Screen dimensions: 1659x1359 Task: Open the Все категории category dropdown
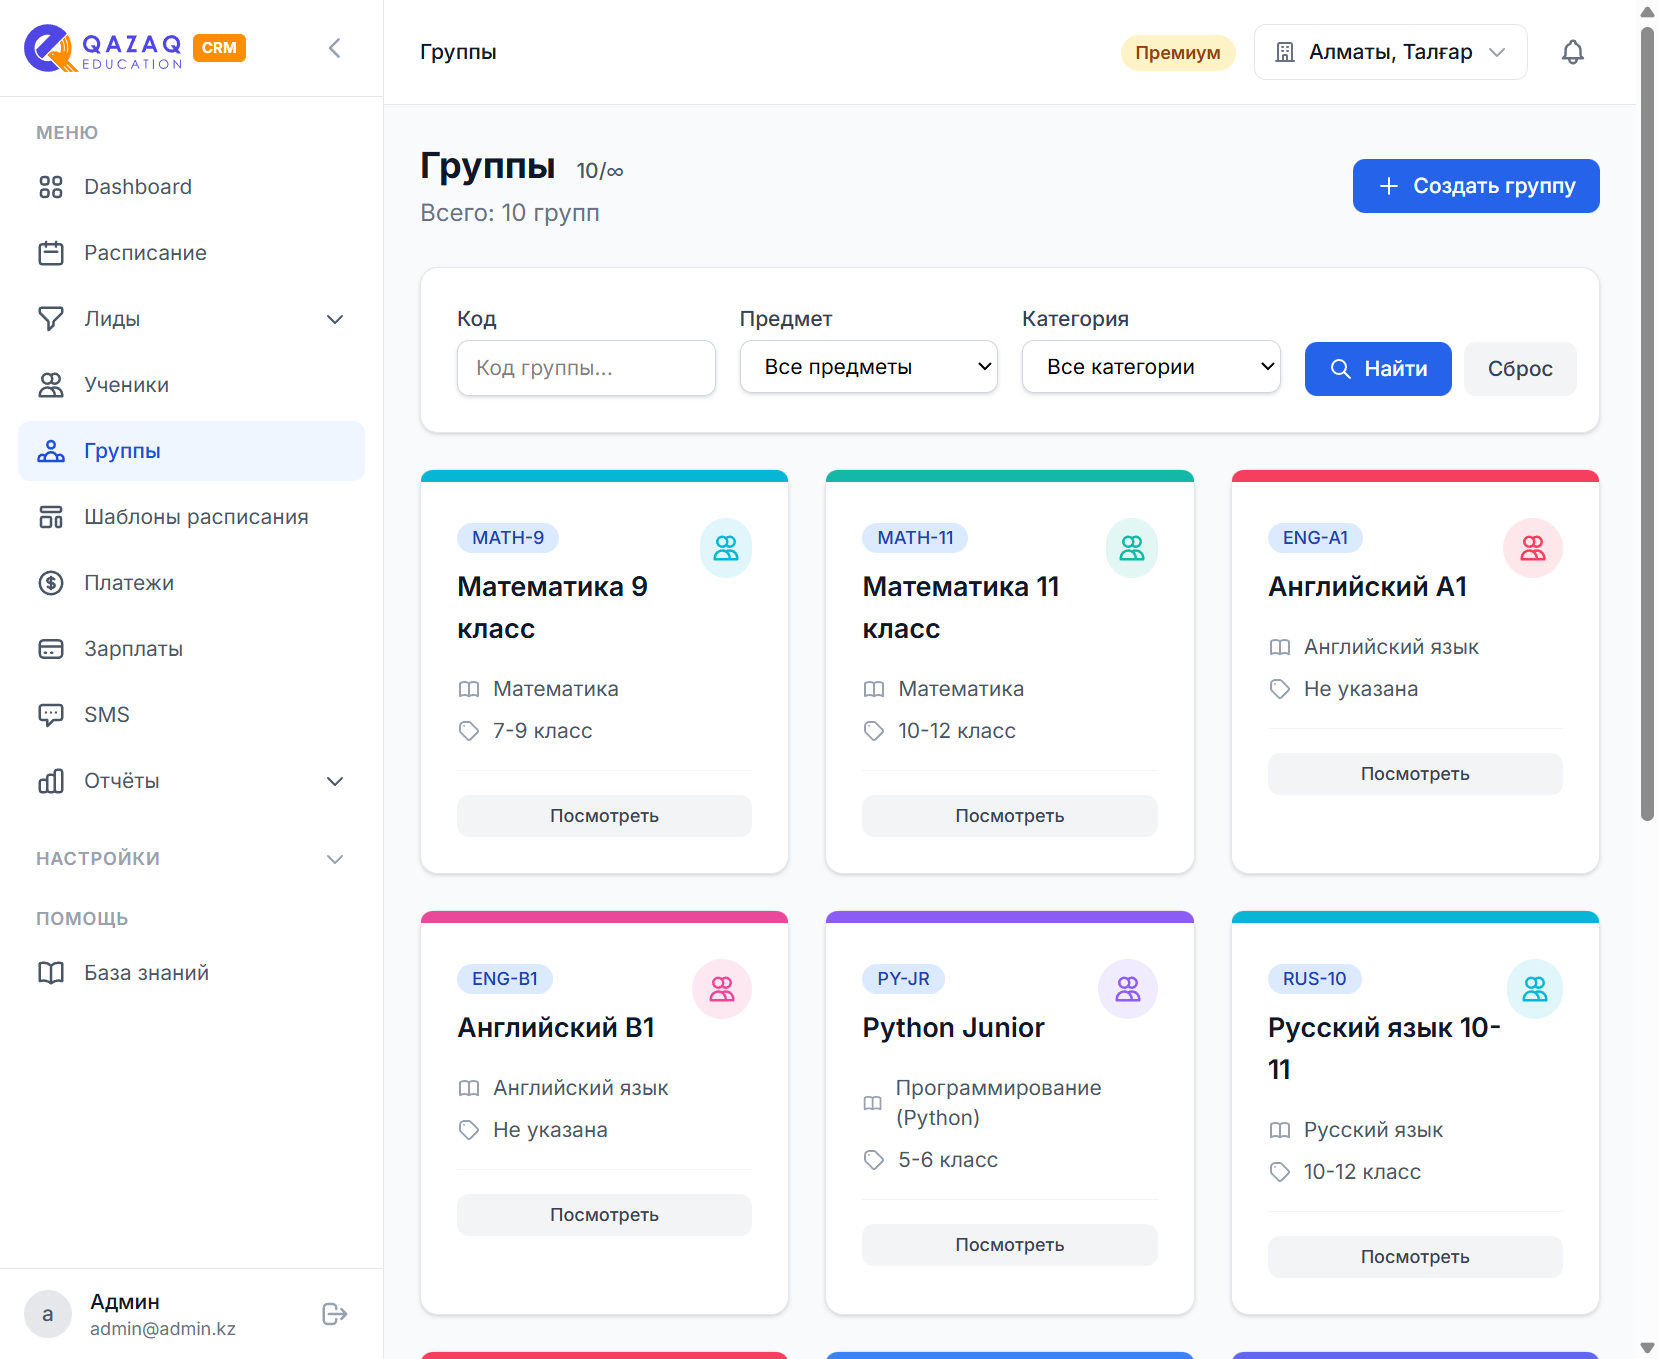click(x=1151, y=367)
